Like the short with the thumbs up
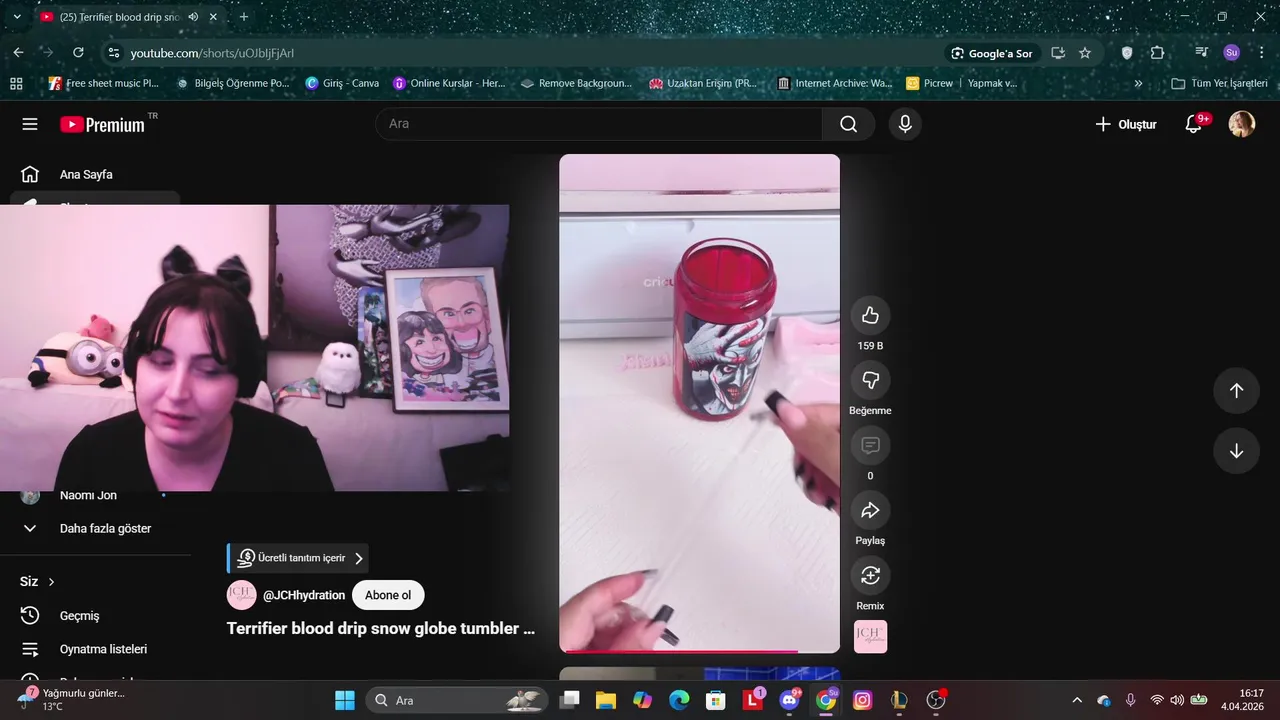Viewport: 1280px width, 720px height. click(870, 315)
